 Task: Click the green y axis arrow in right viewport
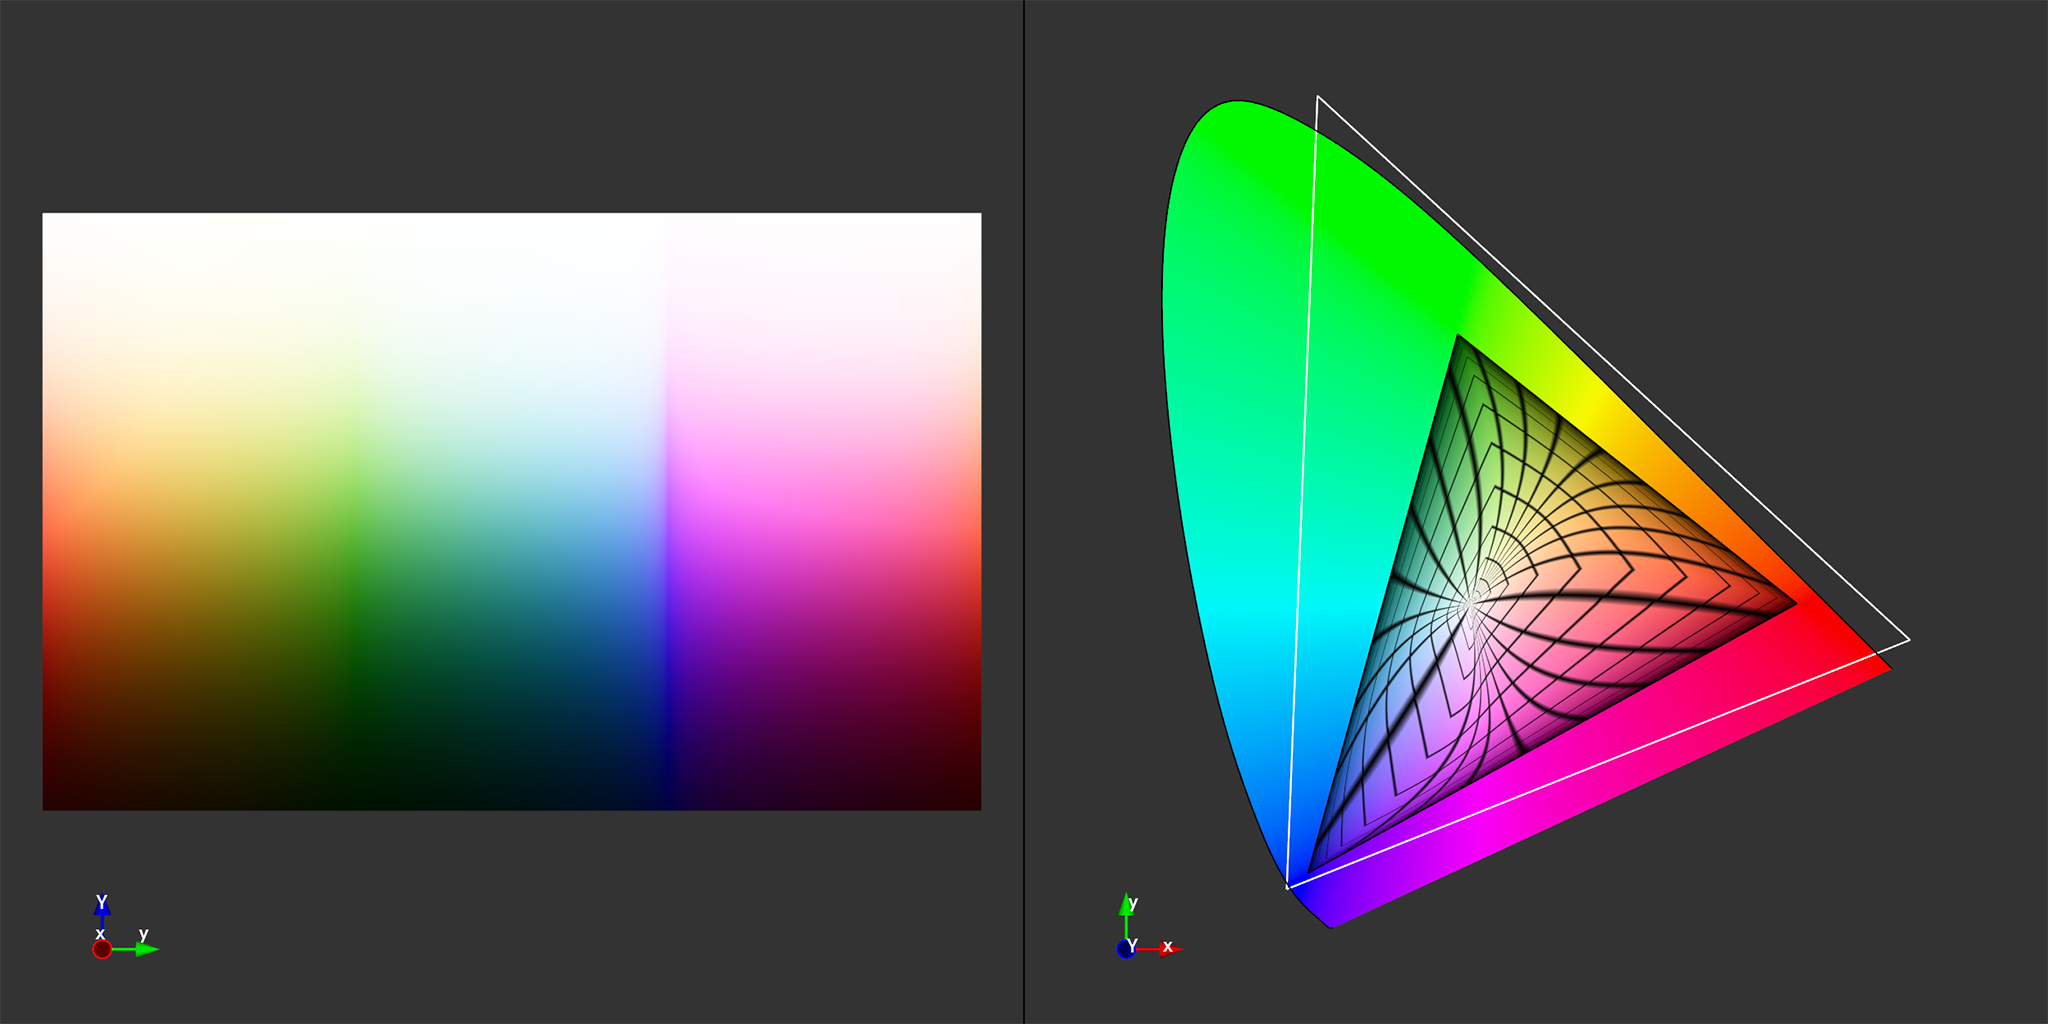[x=1126, y=905]
